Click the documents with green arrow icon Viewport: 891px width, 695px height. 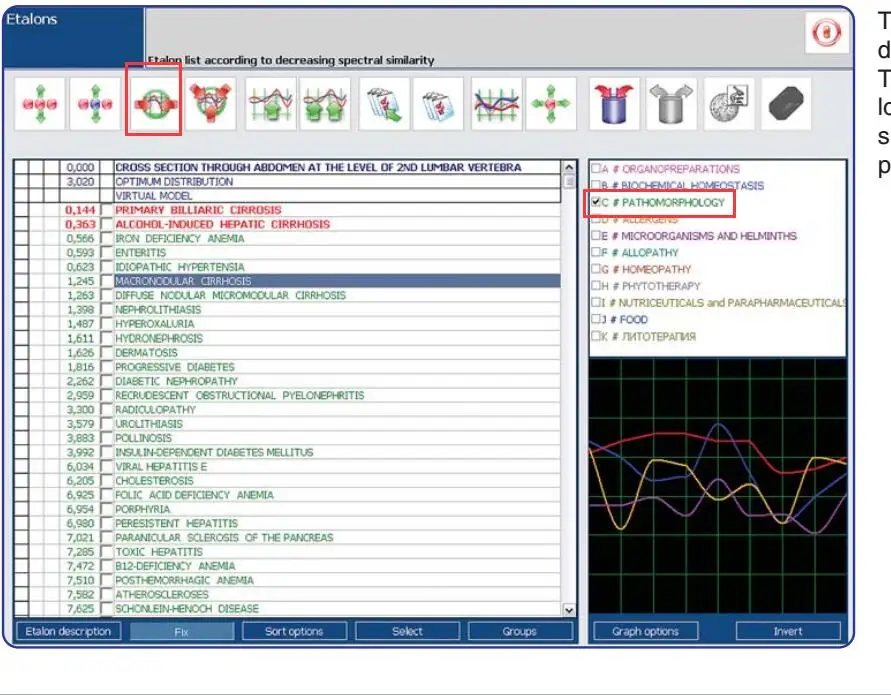[384, 105]
